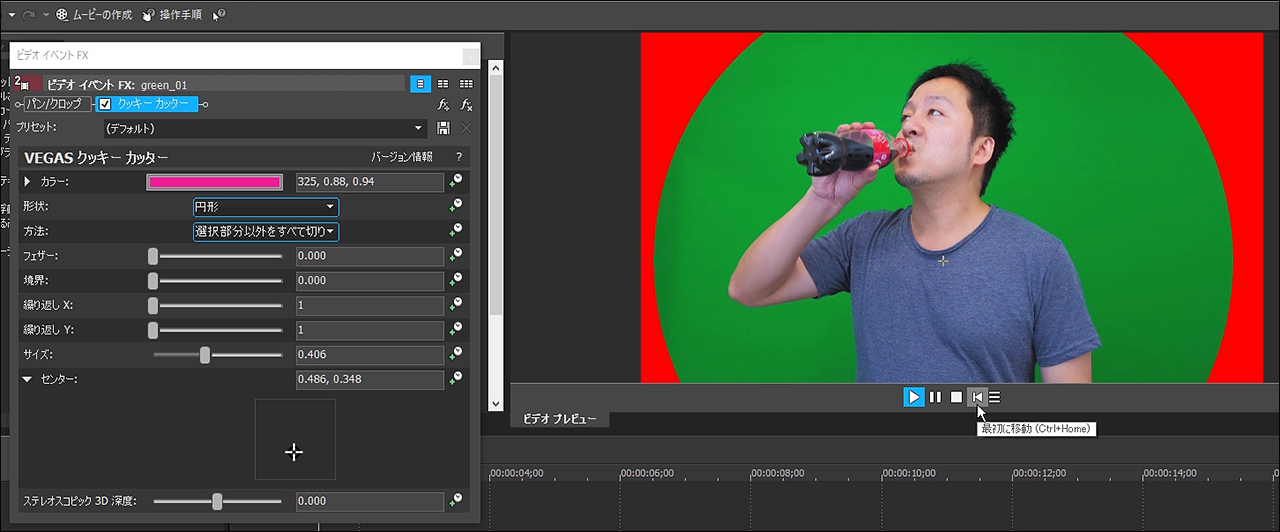1280x532 pixels.
Task: Open the プリセット dropdown showing (デフォルト)
Action: click(x=264, y=128)
